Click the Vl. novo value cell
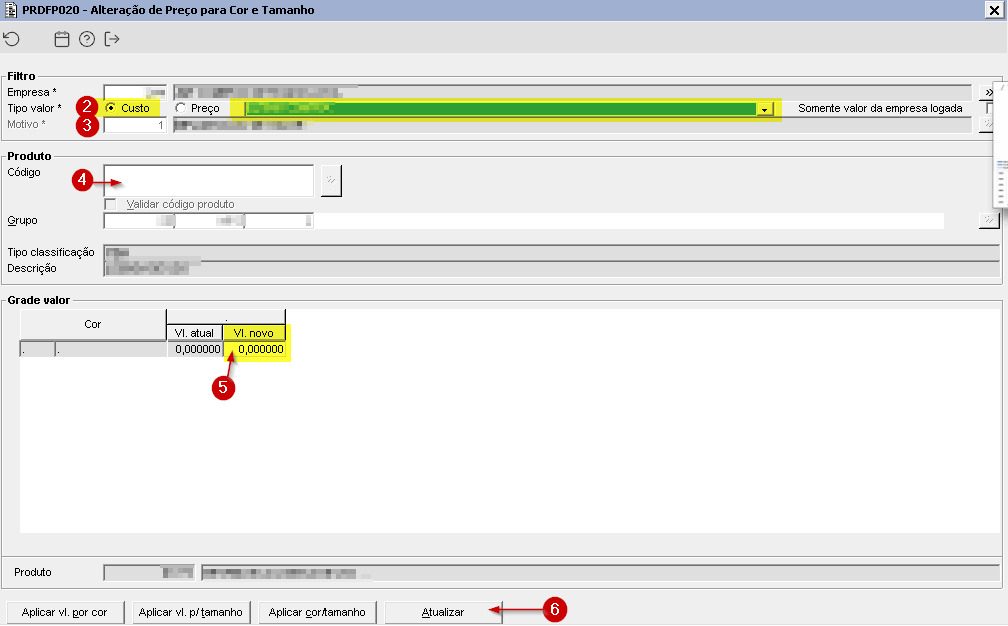 [x=255, y=349]
